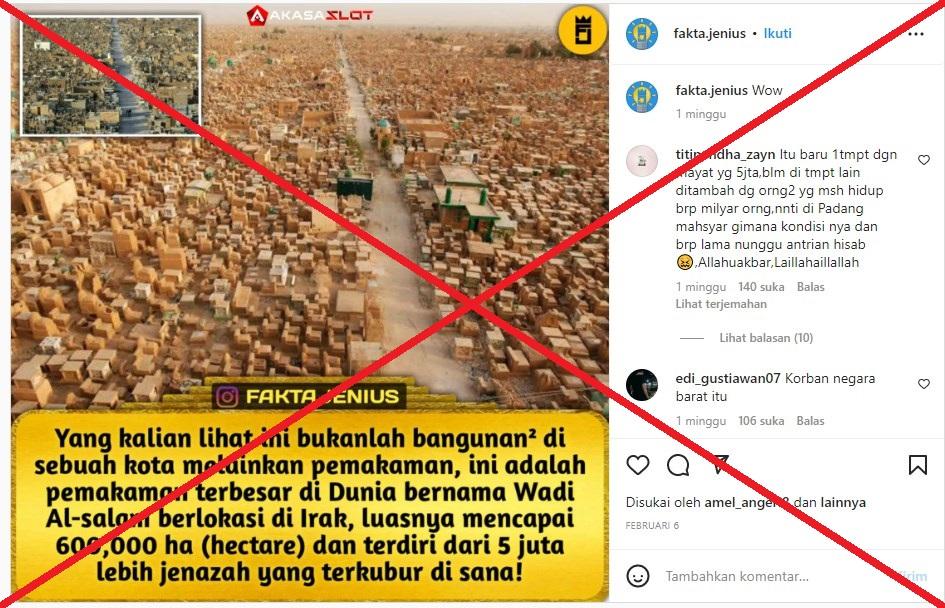Follow fakta.jenius via Ikuti
The image size is (945, 608).
point(777,34)
